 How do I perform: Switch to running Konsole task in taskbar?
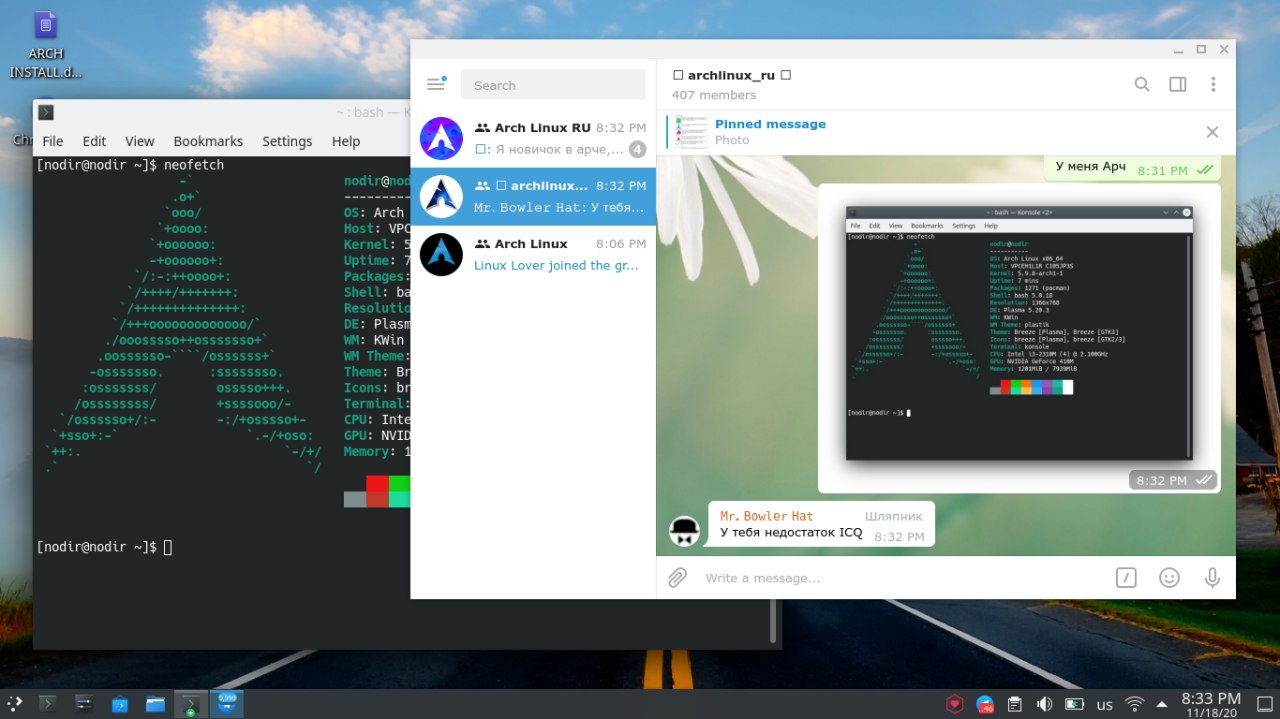coord(191,704)
